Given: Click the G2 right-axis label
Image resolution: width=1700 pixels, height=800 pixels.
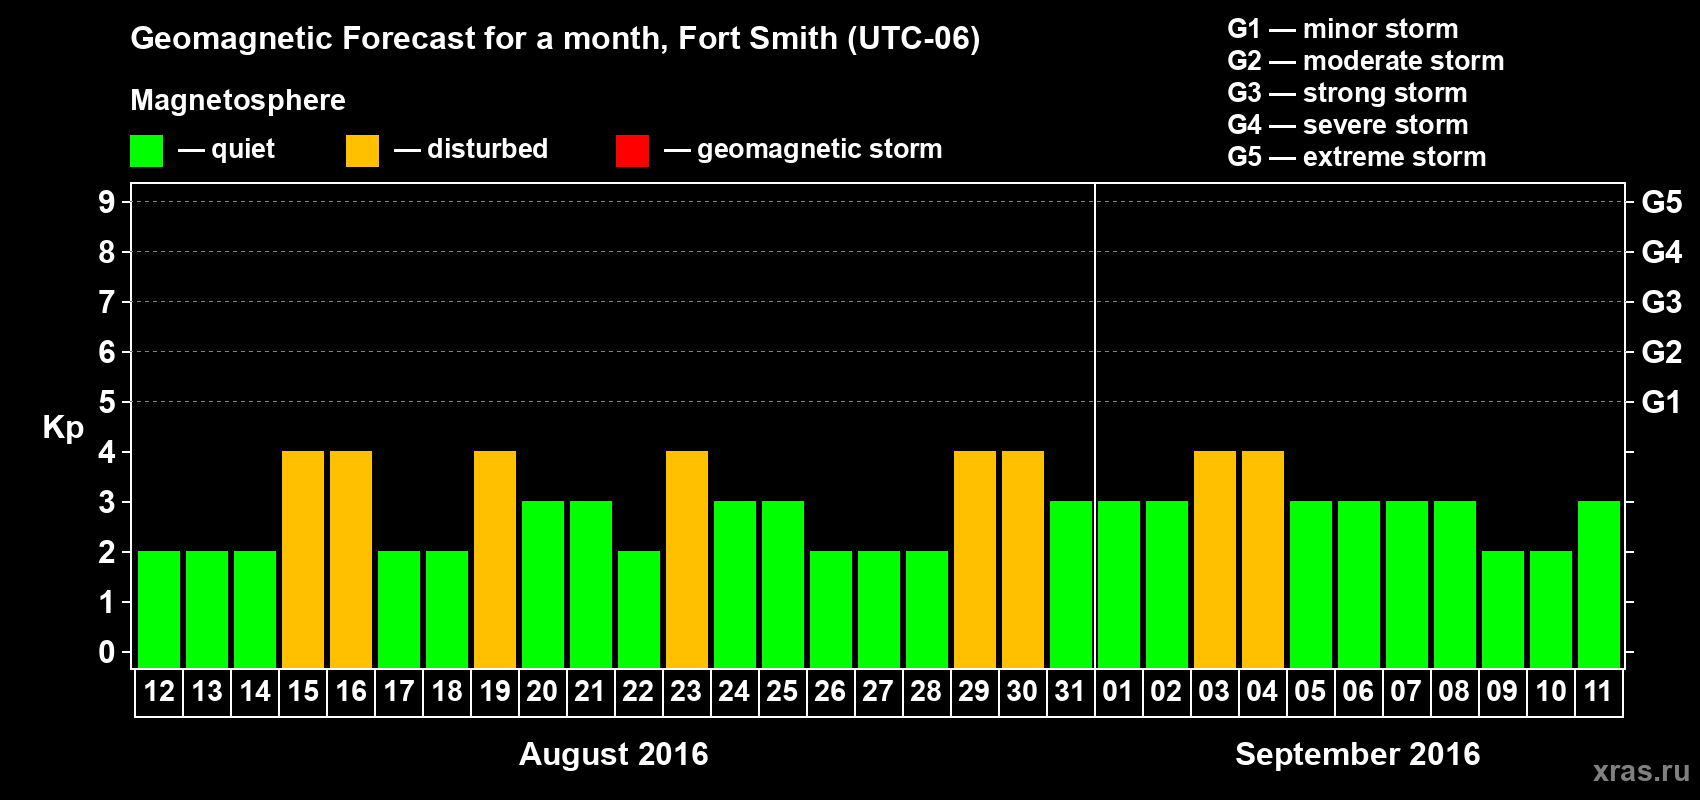Looking at the screenshot, I should pos(1661,352).
